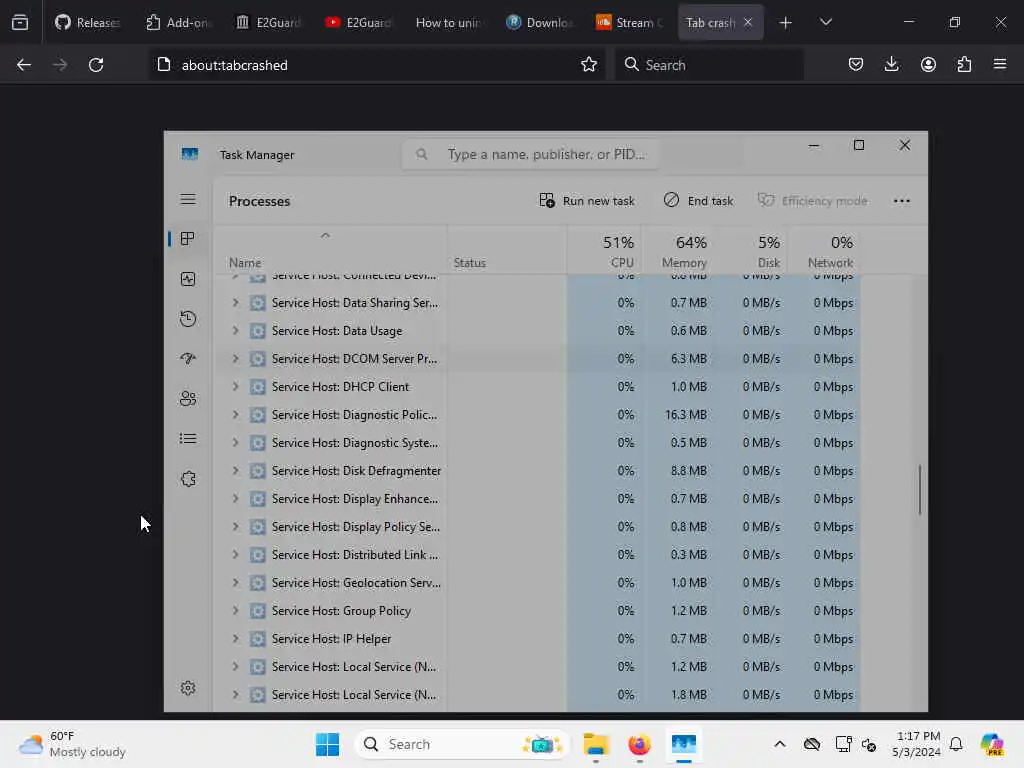
Task: Click the 8.8 MB memory value
Action: pyautogui.click(x=688, y=471)
